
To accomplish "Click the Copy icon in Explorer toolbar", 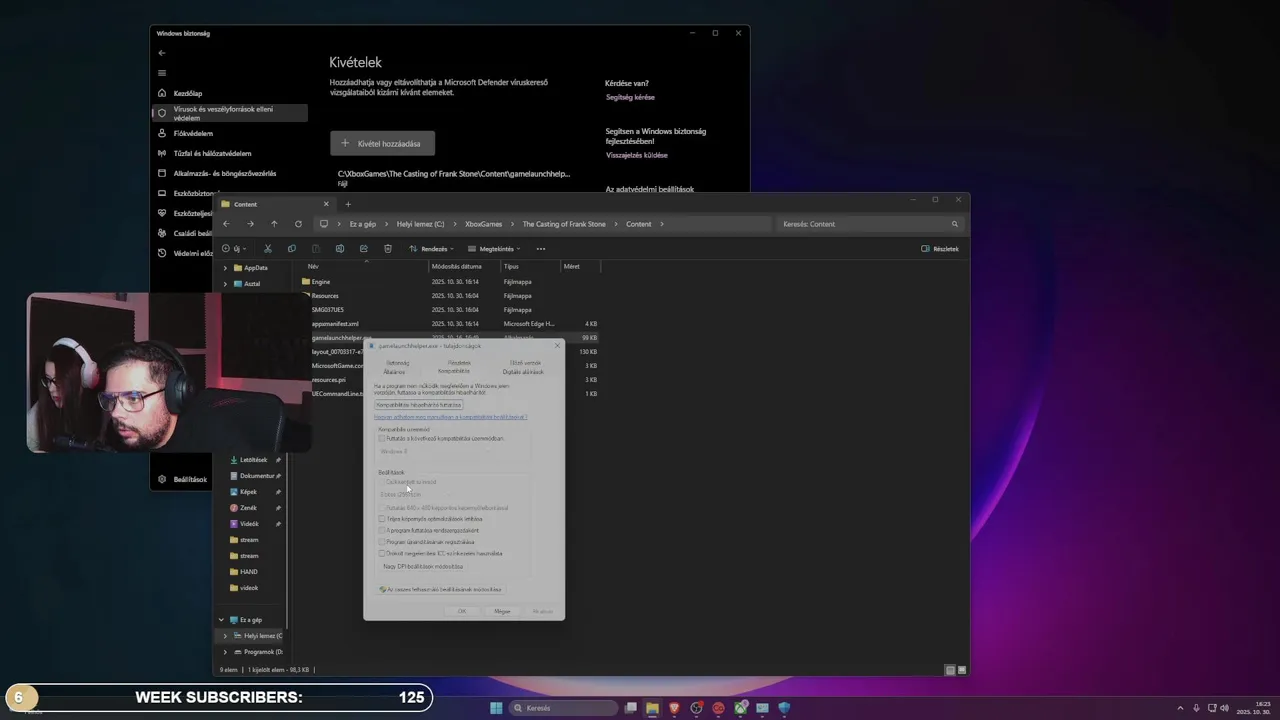I will point(291,249).
